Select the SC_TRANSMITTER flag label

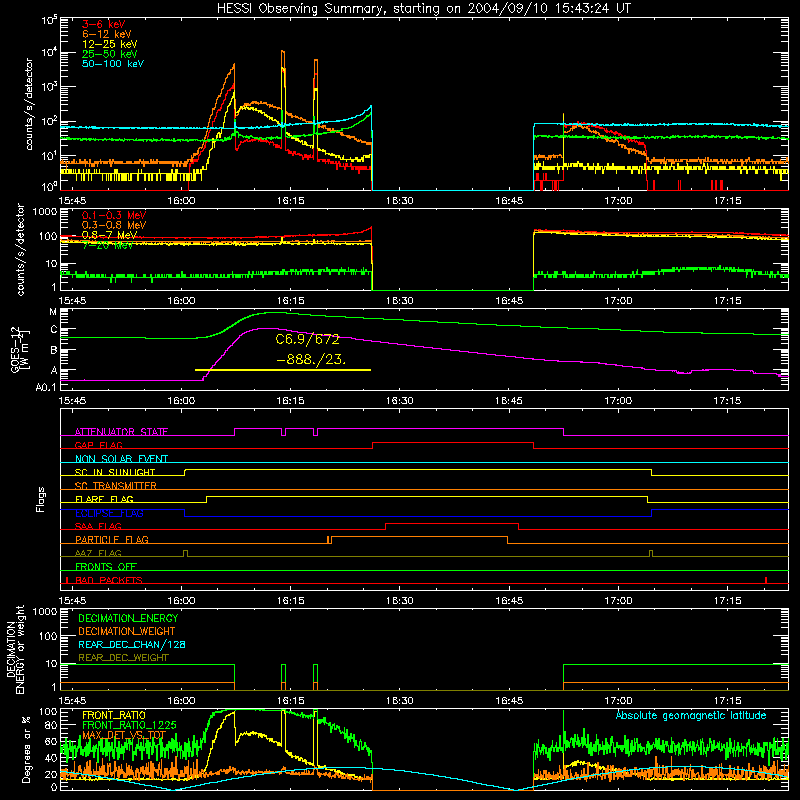(115, 486)
